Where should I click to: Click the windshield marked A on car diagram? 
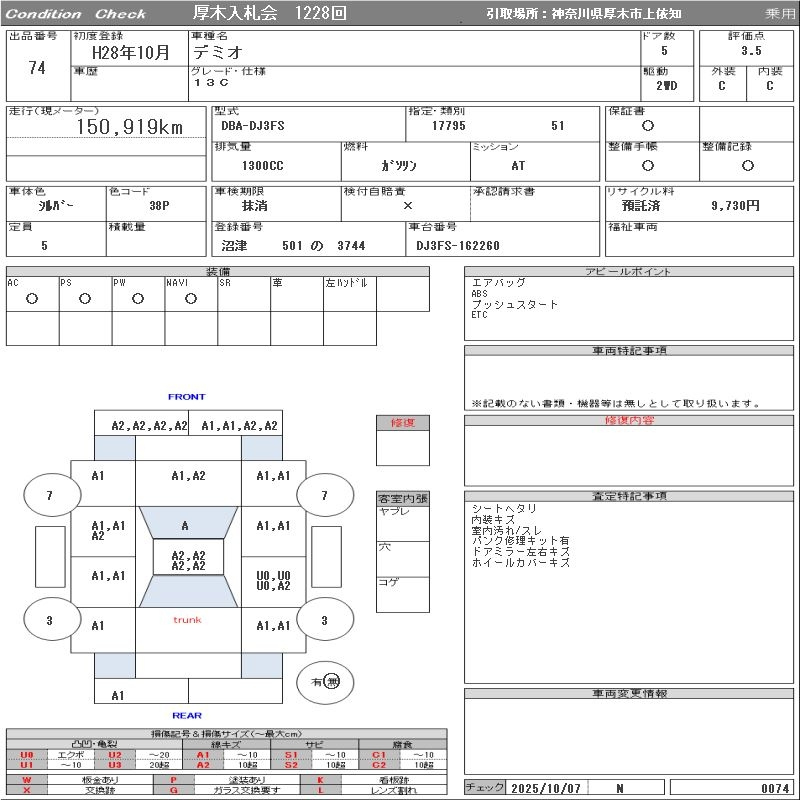pos(185,525)
